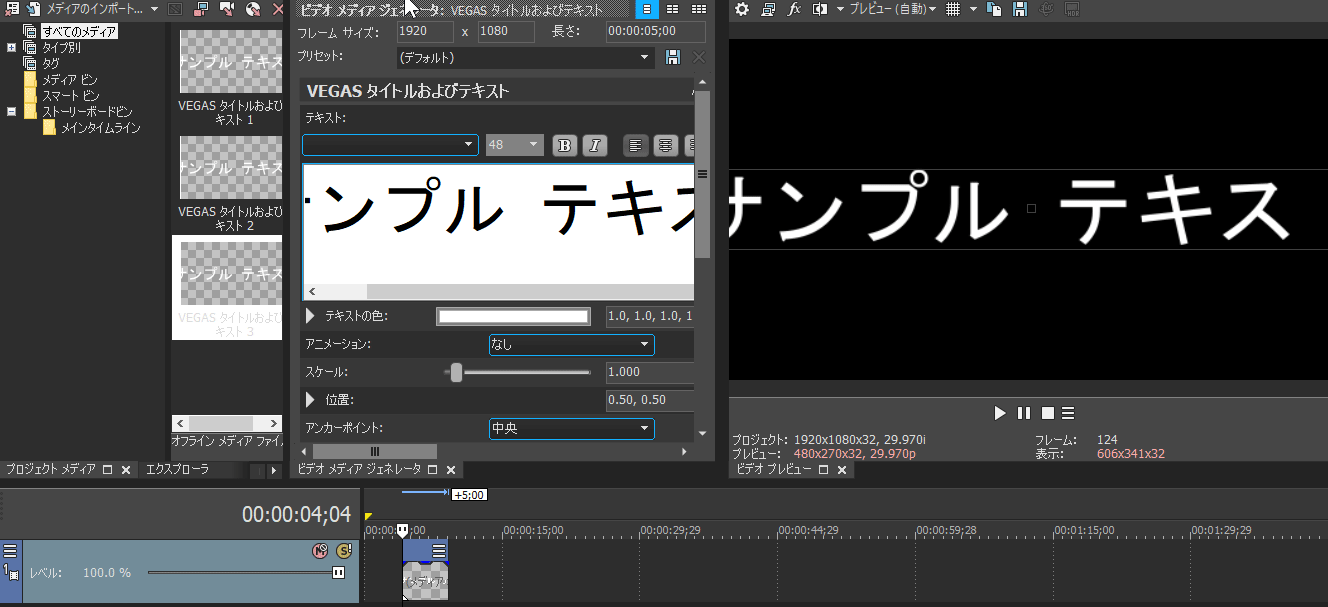The width and height of the screenshot is (1328, 607).
Task: Copy snapshot to clipboard icon
Action: pos(994,9)
